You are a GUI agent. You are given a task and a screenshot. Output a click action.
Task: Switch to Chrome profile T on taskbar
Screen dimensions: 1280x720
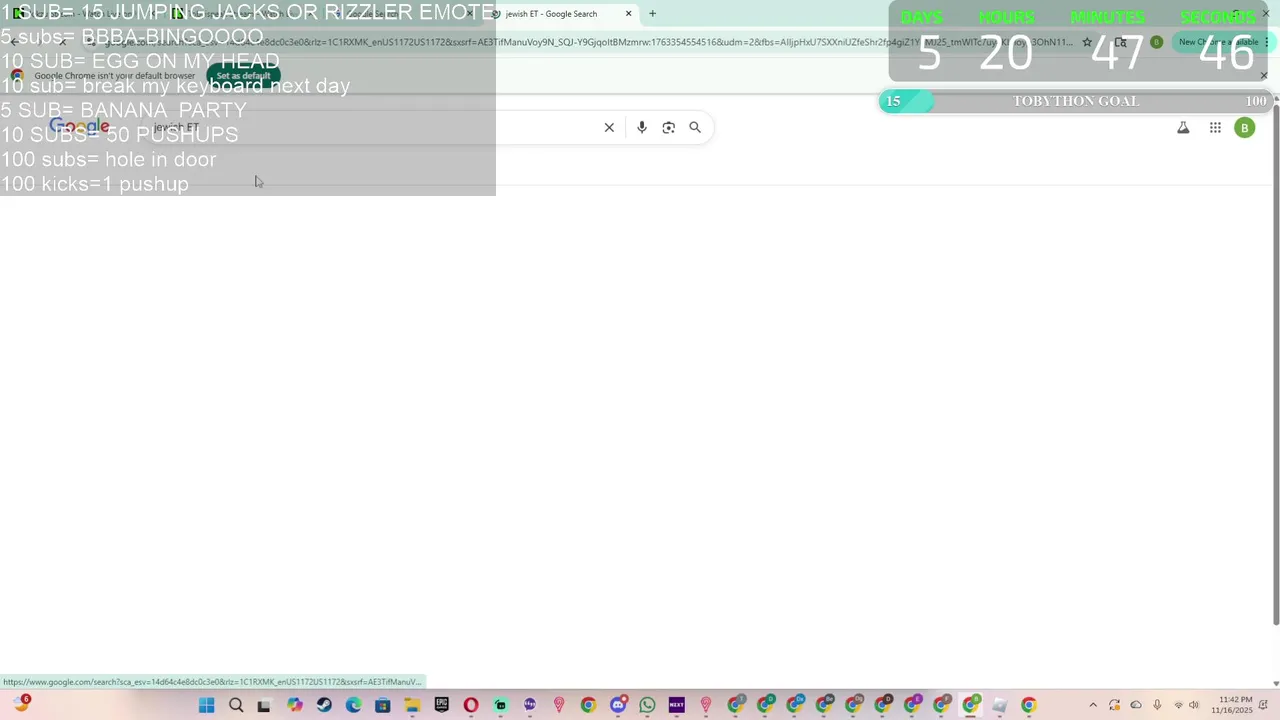pyautogui.click(x=735, y=705)
